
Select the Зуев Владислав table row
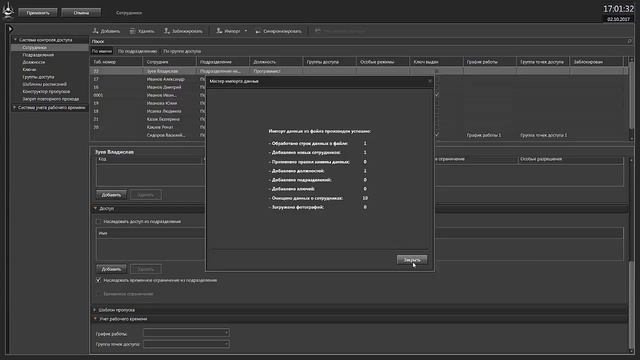[x=358, y=71]
